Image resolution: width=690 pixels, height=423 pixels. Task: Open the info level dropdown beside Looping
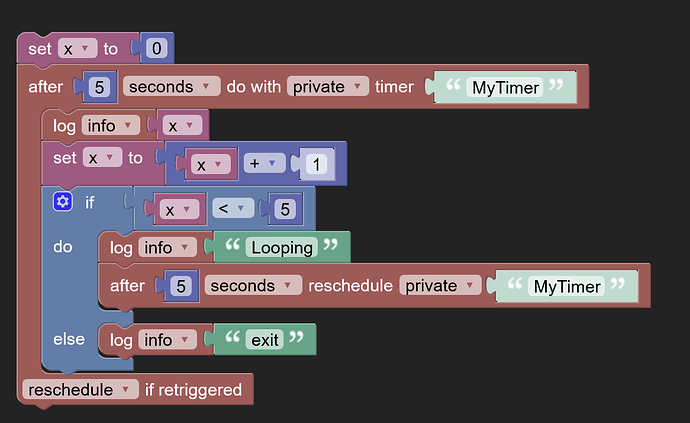168,247
